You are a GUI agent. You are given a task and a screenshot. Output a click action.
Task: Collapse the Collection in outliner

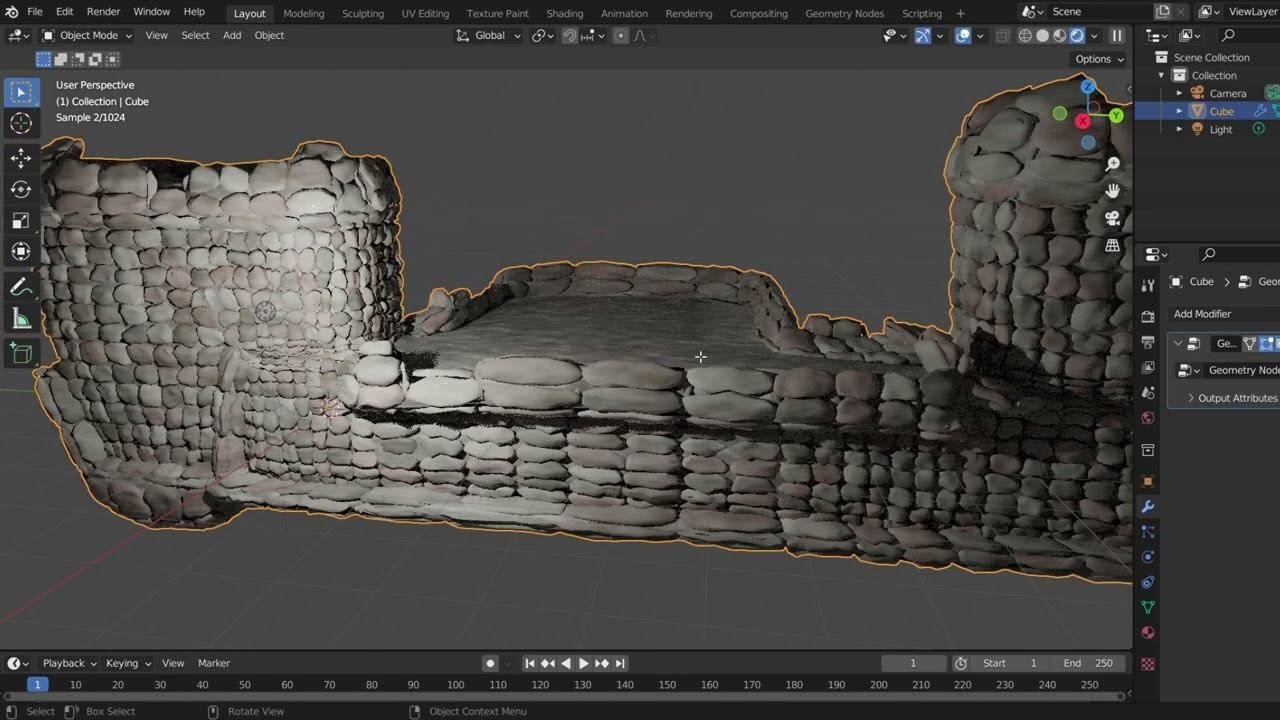(x=1162, y=75)
